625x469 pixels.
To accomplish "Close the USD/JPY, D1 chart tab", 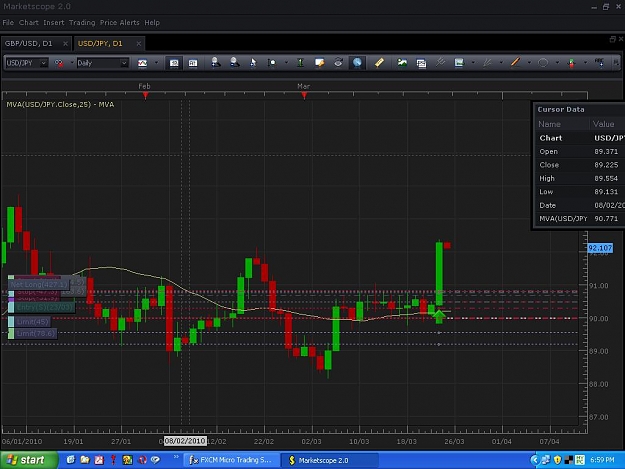I will tap(139, 43).
